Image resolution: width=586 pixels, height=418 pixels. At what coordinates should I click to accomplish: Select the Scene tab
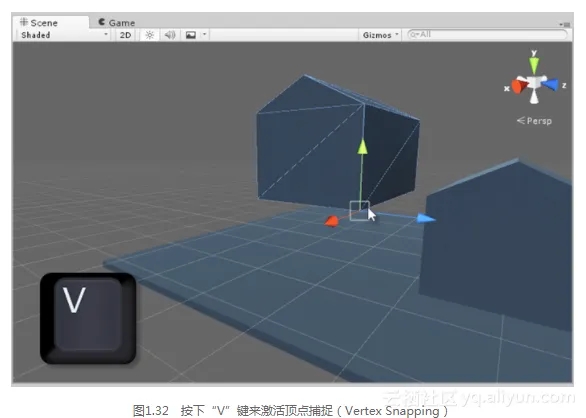click(39, 22)
